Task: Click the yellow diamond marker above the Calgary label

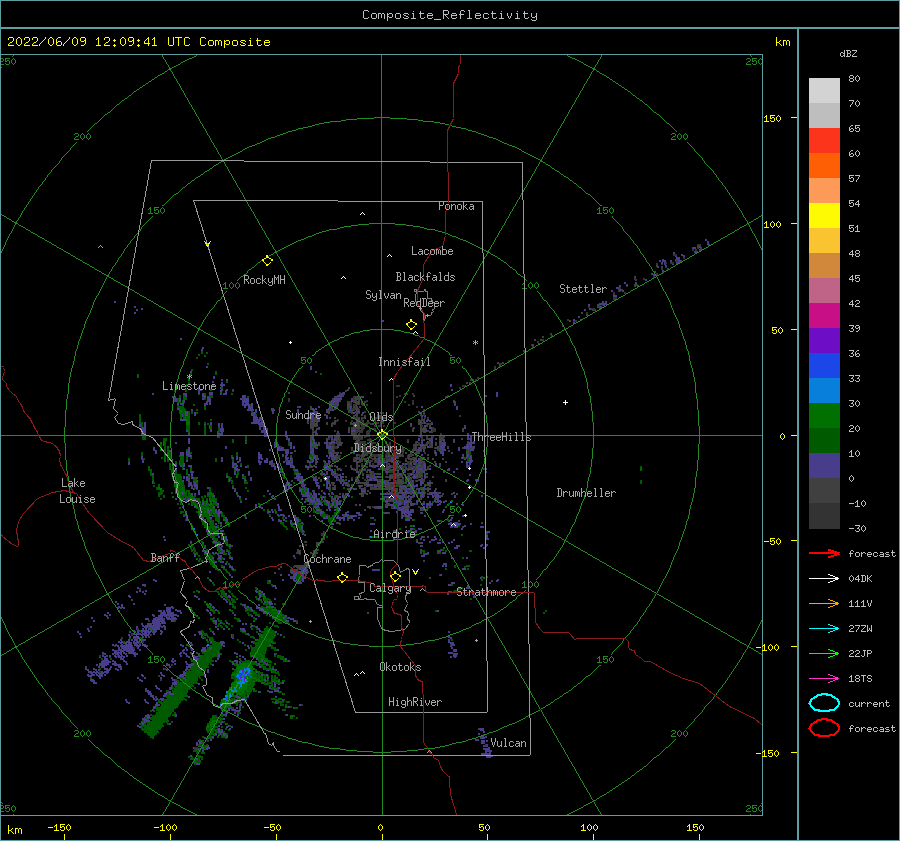Action: pyautogui.click(x=395, y=576)
